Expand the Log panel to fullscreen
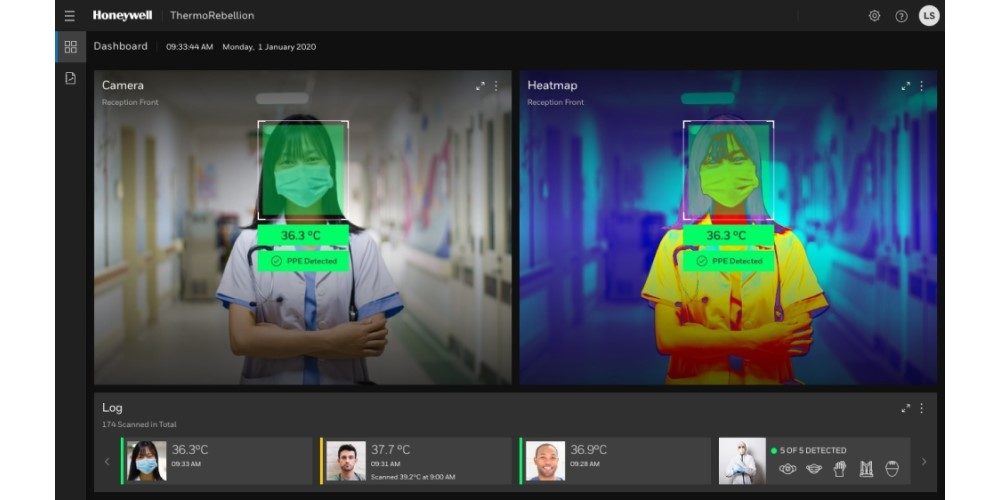The image size is (1000, 500). click(x=906, y=408)
